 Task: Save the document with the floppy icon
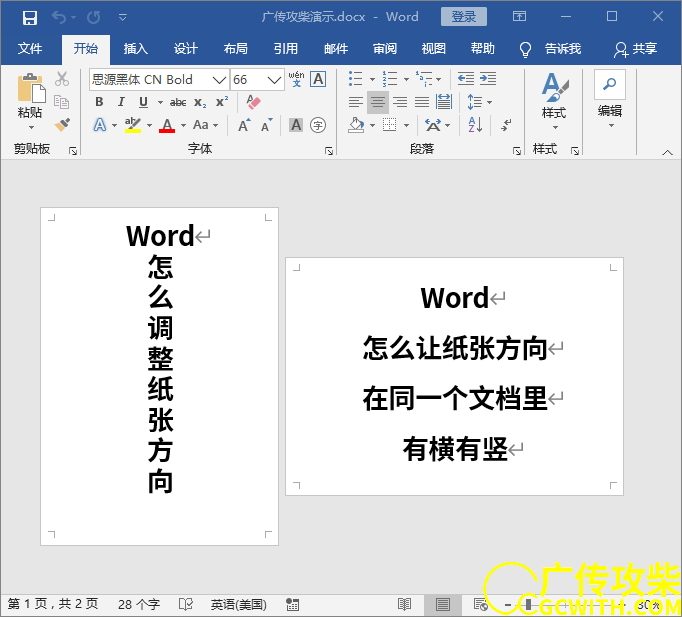click(30, 17)
